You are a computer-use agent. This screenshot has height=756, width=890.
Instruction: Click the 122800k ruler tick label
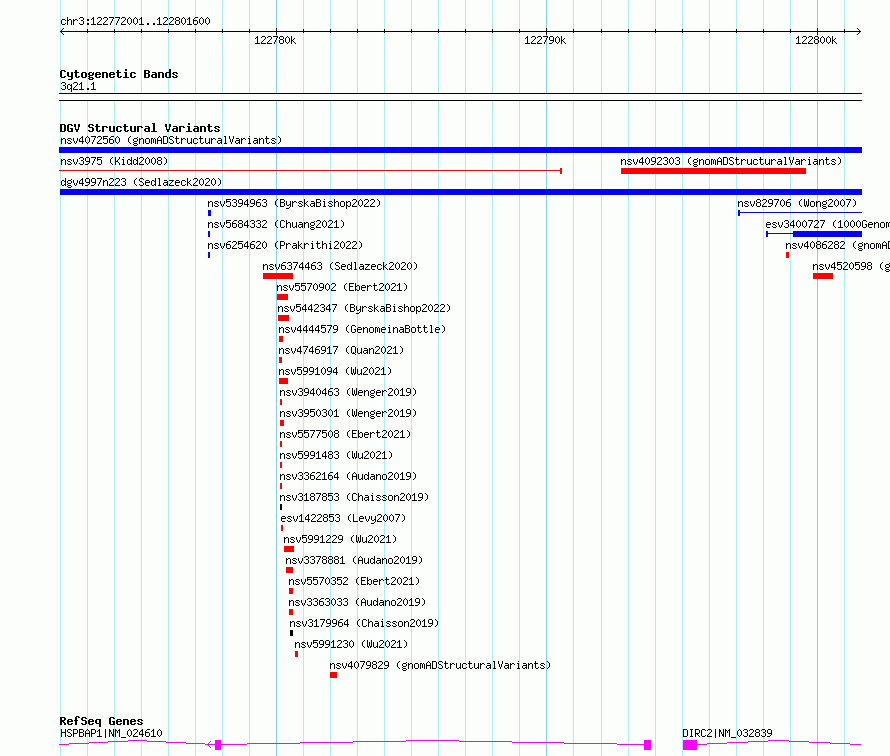pyautogui.click(x=816, y=40)
